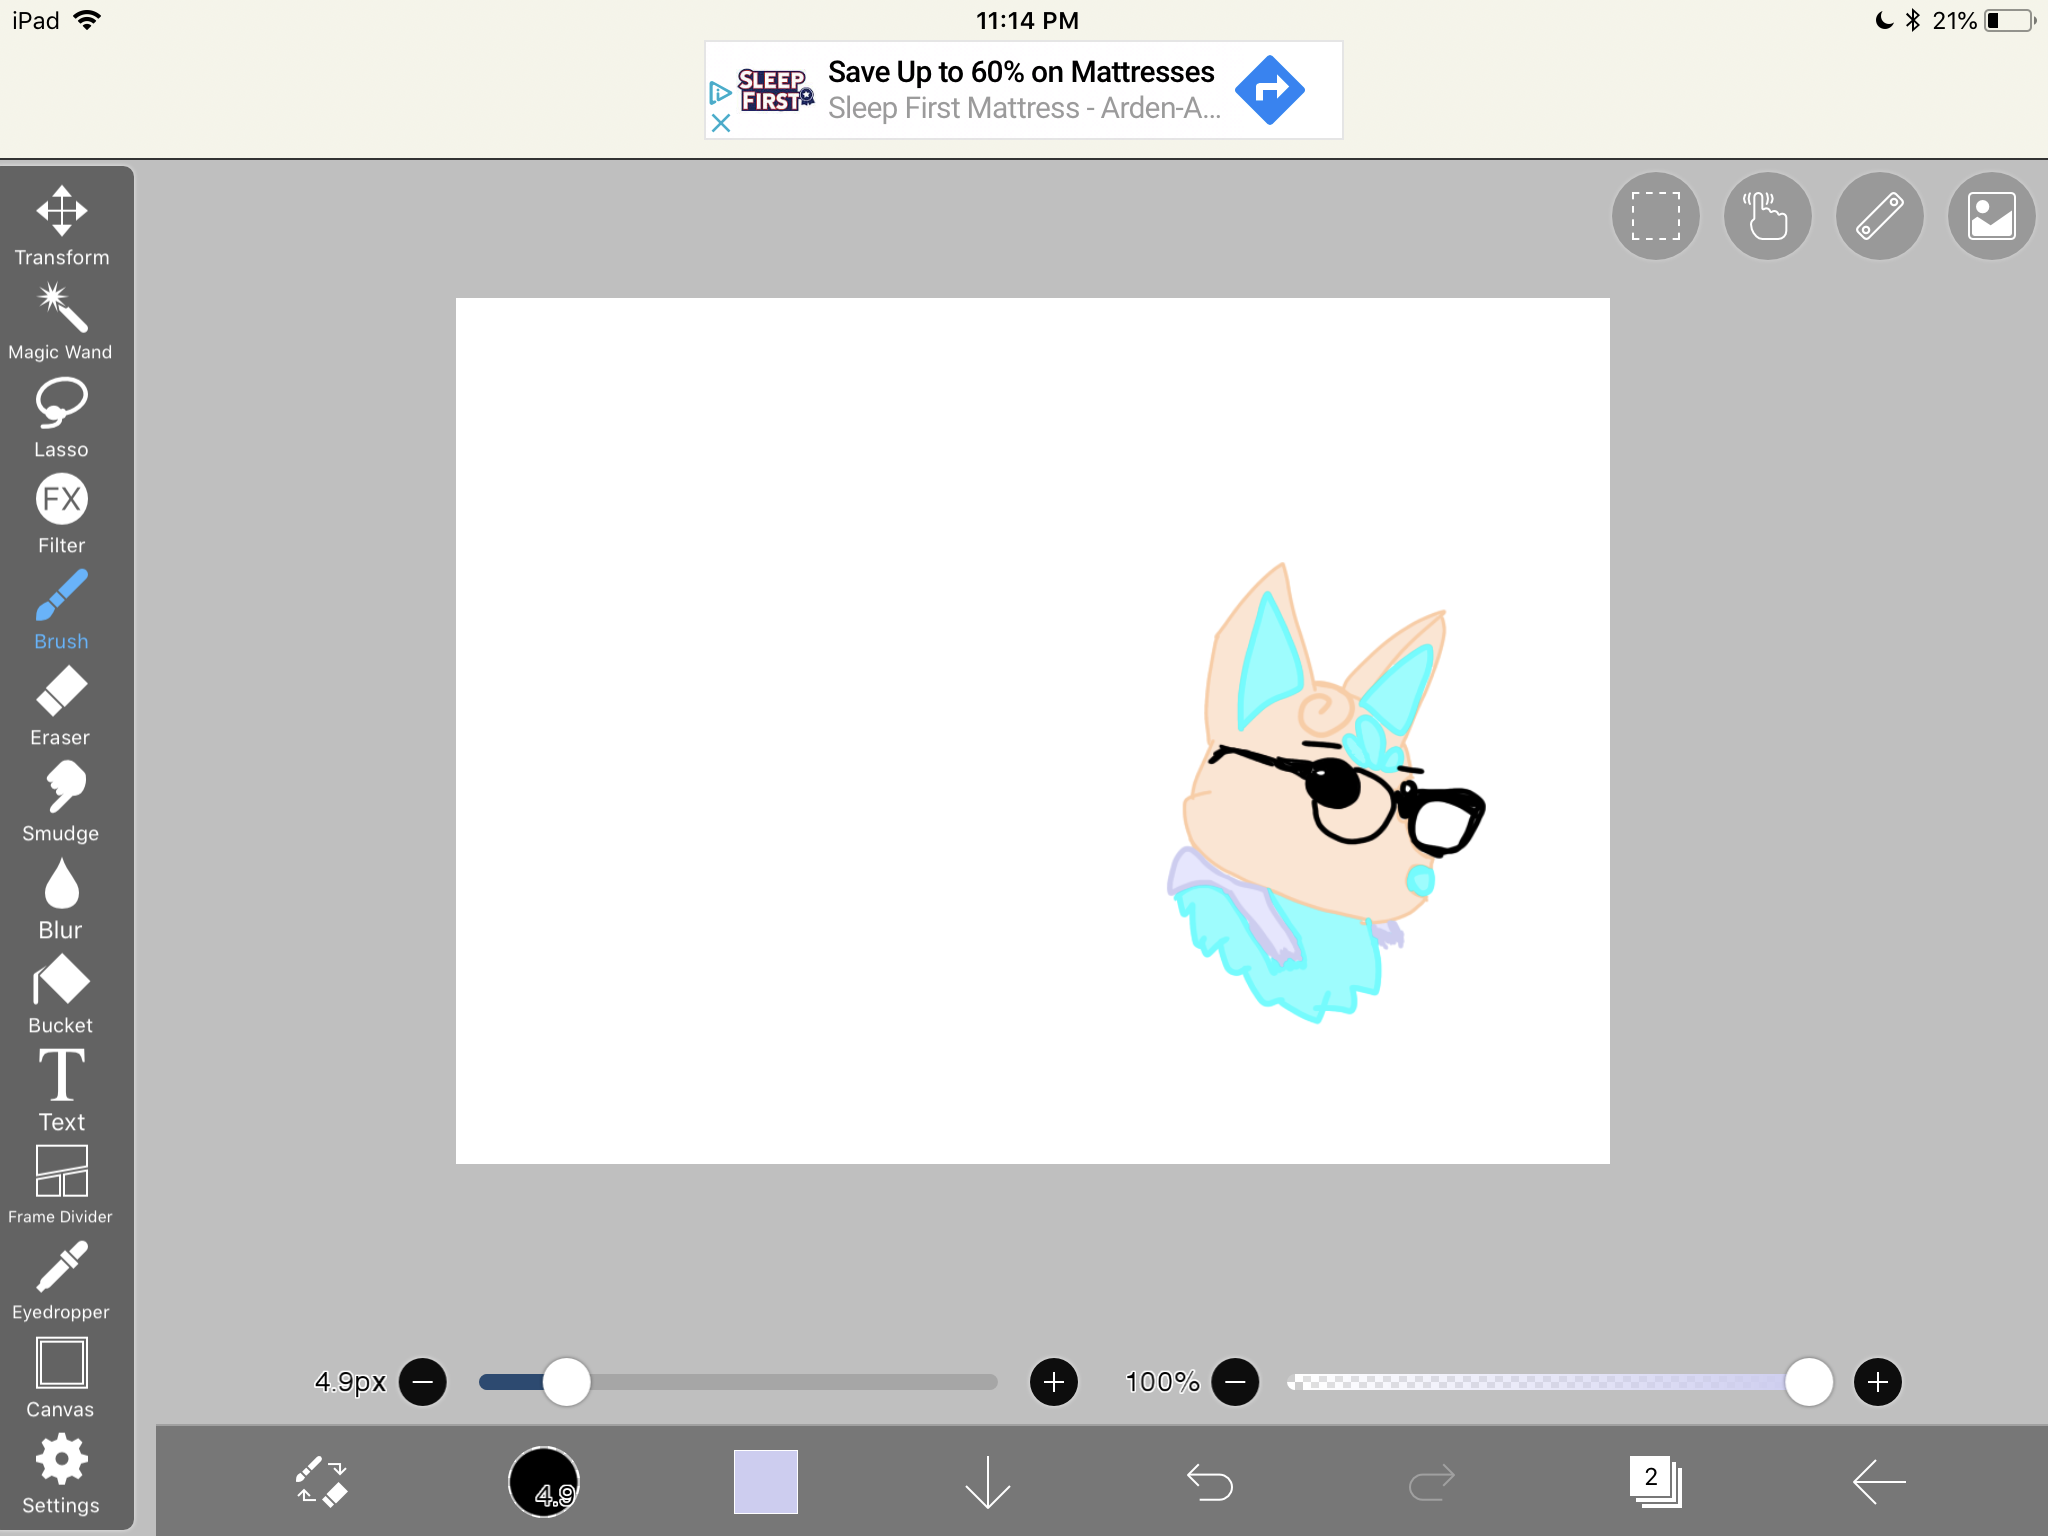Toggle the ruler tool button

[x=1879, y=216]
